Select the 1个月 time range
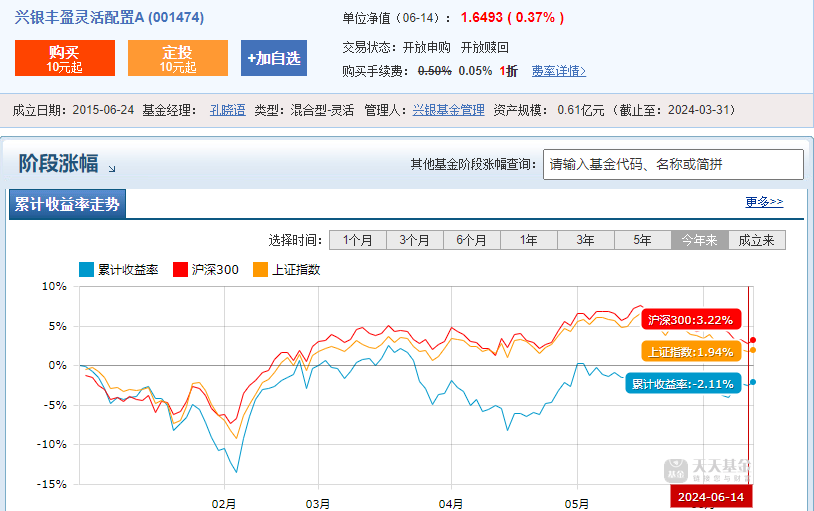 point(357,240)
